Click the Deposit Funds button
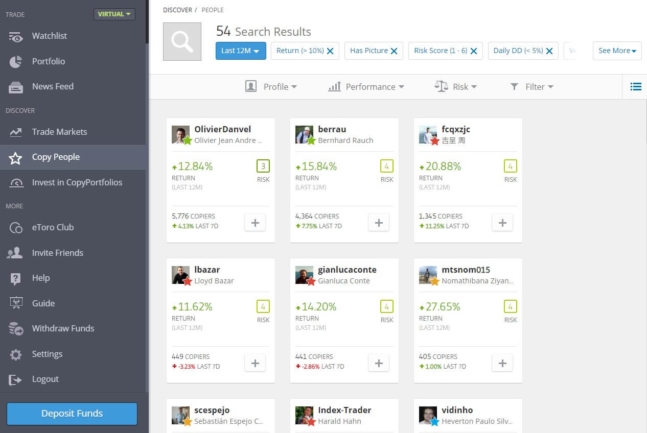The height and width of the screenshot is (433, 647). click(72, 414)
